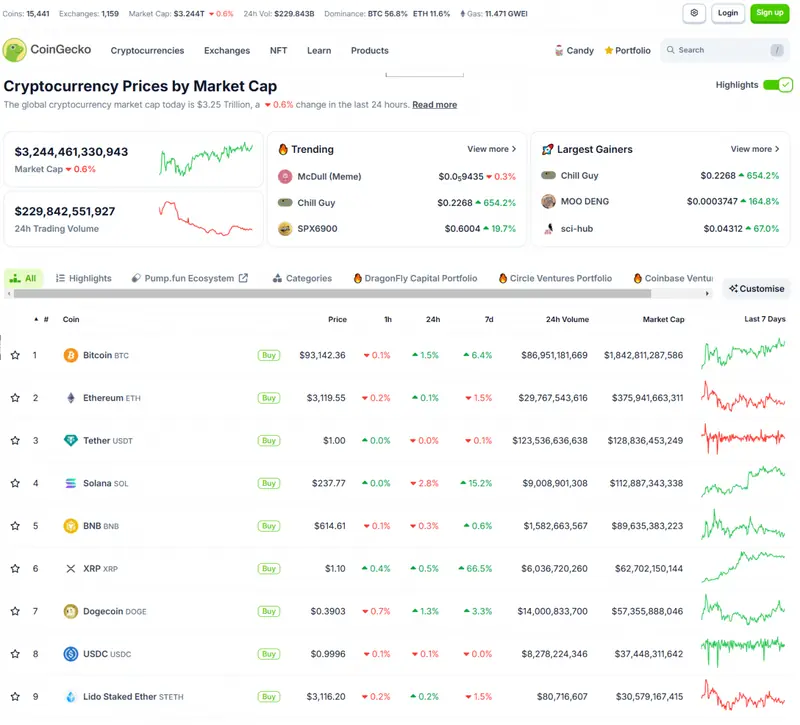800x725 pixels.
Task: Click the left arrow of tabs scrollbar
Action: click(x=9, y=293)
